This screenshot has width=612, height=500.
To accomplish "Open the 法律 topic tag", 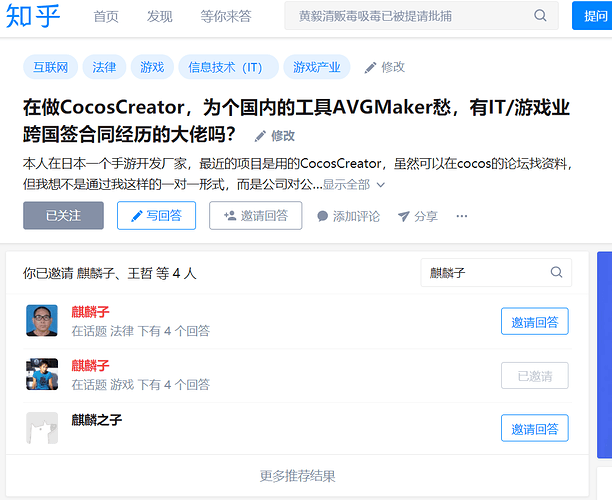I will click(x=104, y=67).
